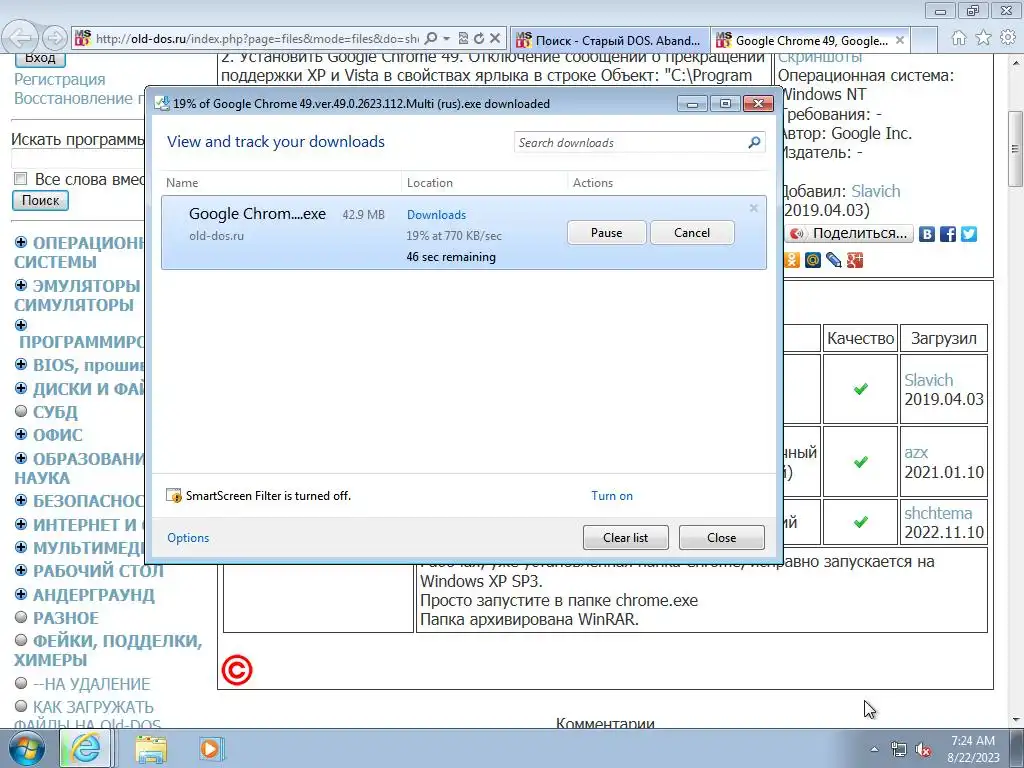
Task: Click the SmartScreen shield icon
Action: tap(174, 496)
